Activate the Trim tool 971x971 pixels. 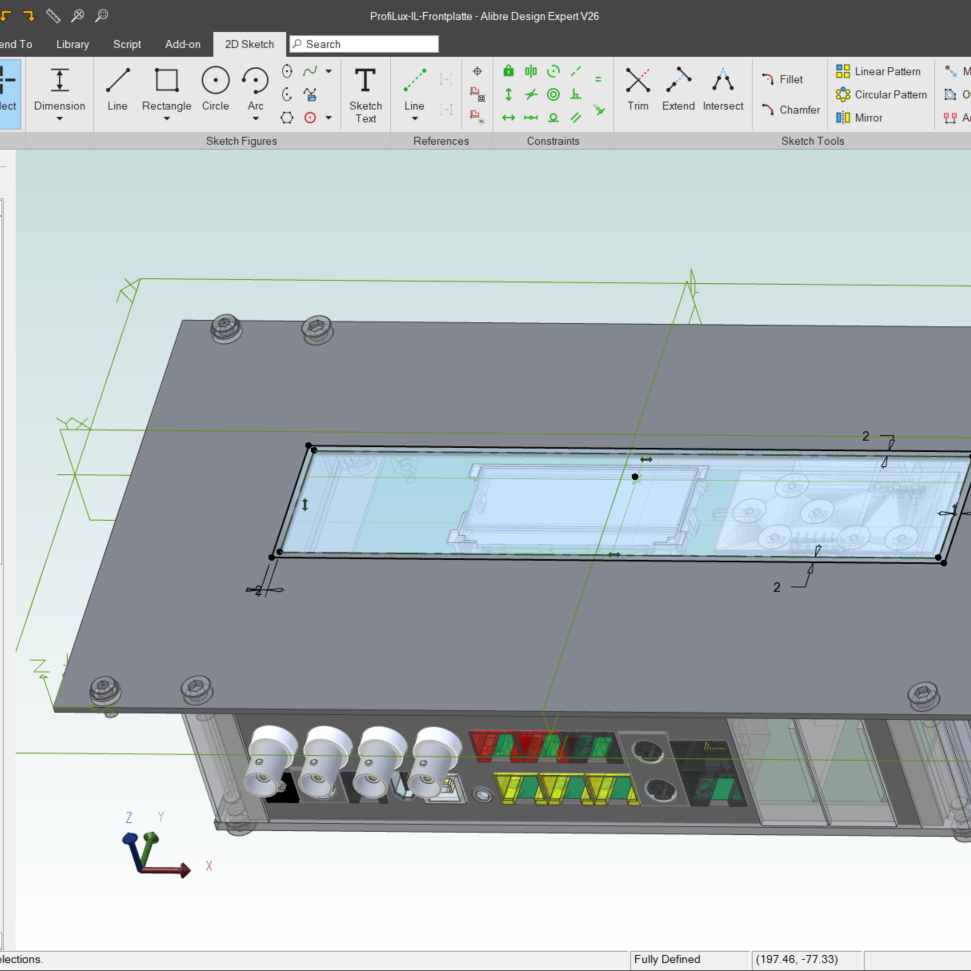(638, 88)
